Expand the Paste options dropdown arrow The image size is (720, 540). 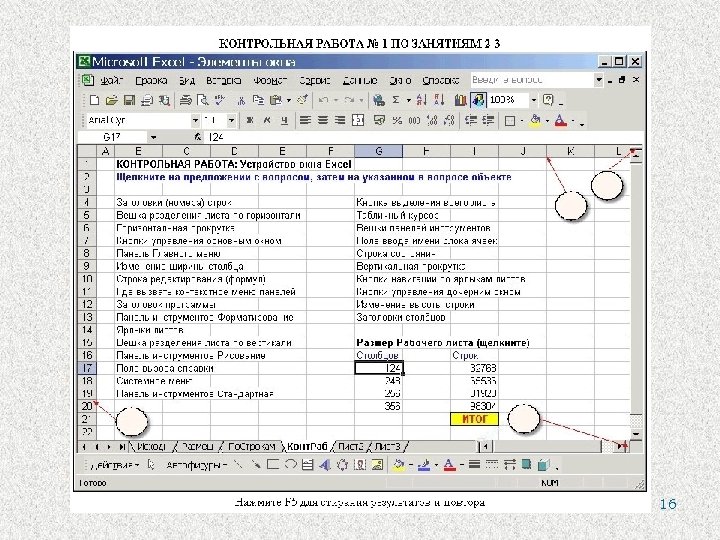coord(288,100)
